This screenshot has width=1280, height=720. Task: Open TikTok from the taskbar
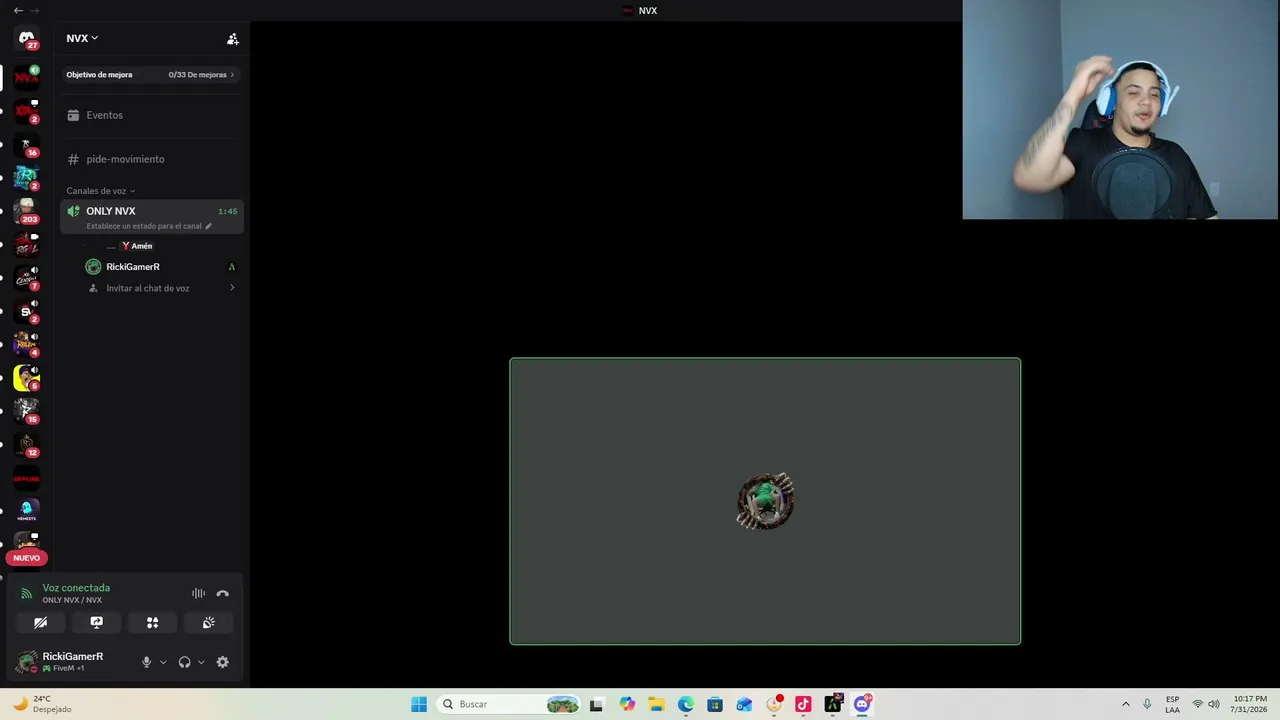pyautogui.click(x=803, y=704)
